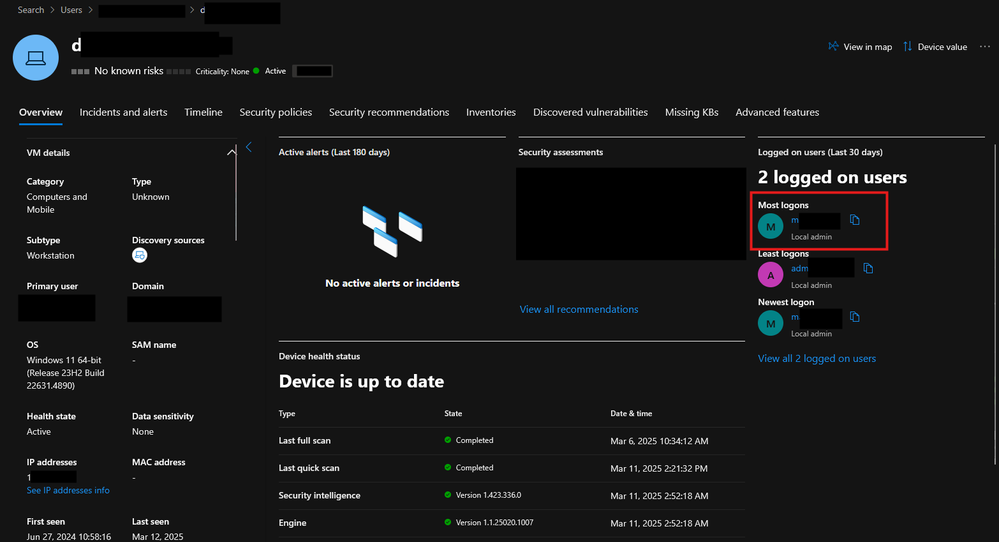Open the more options ellipsis menu

(984, 46)
